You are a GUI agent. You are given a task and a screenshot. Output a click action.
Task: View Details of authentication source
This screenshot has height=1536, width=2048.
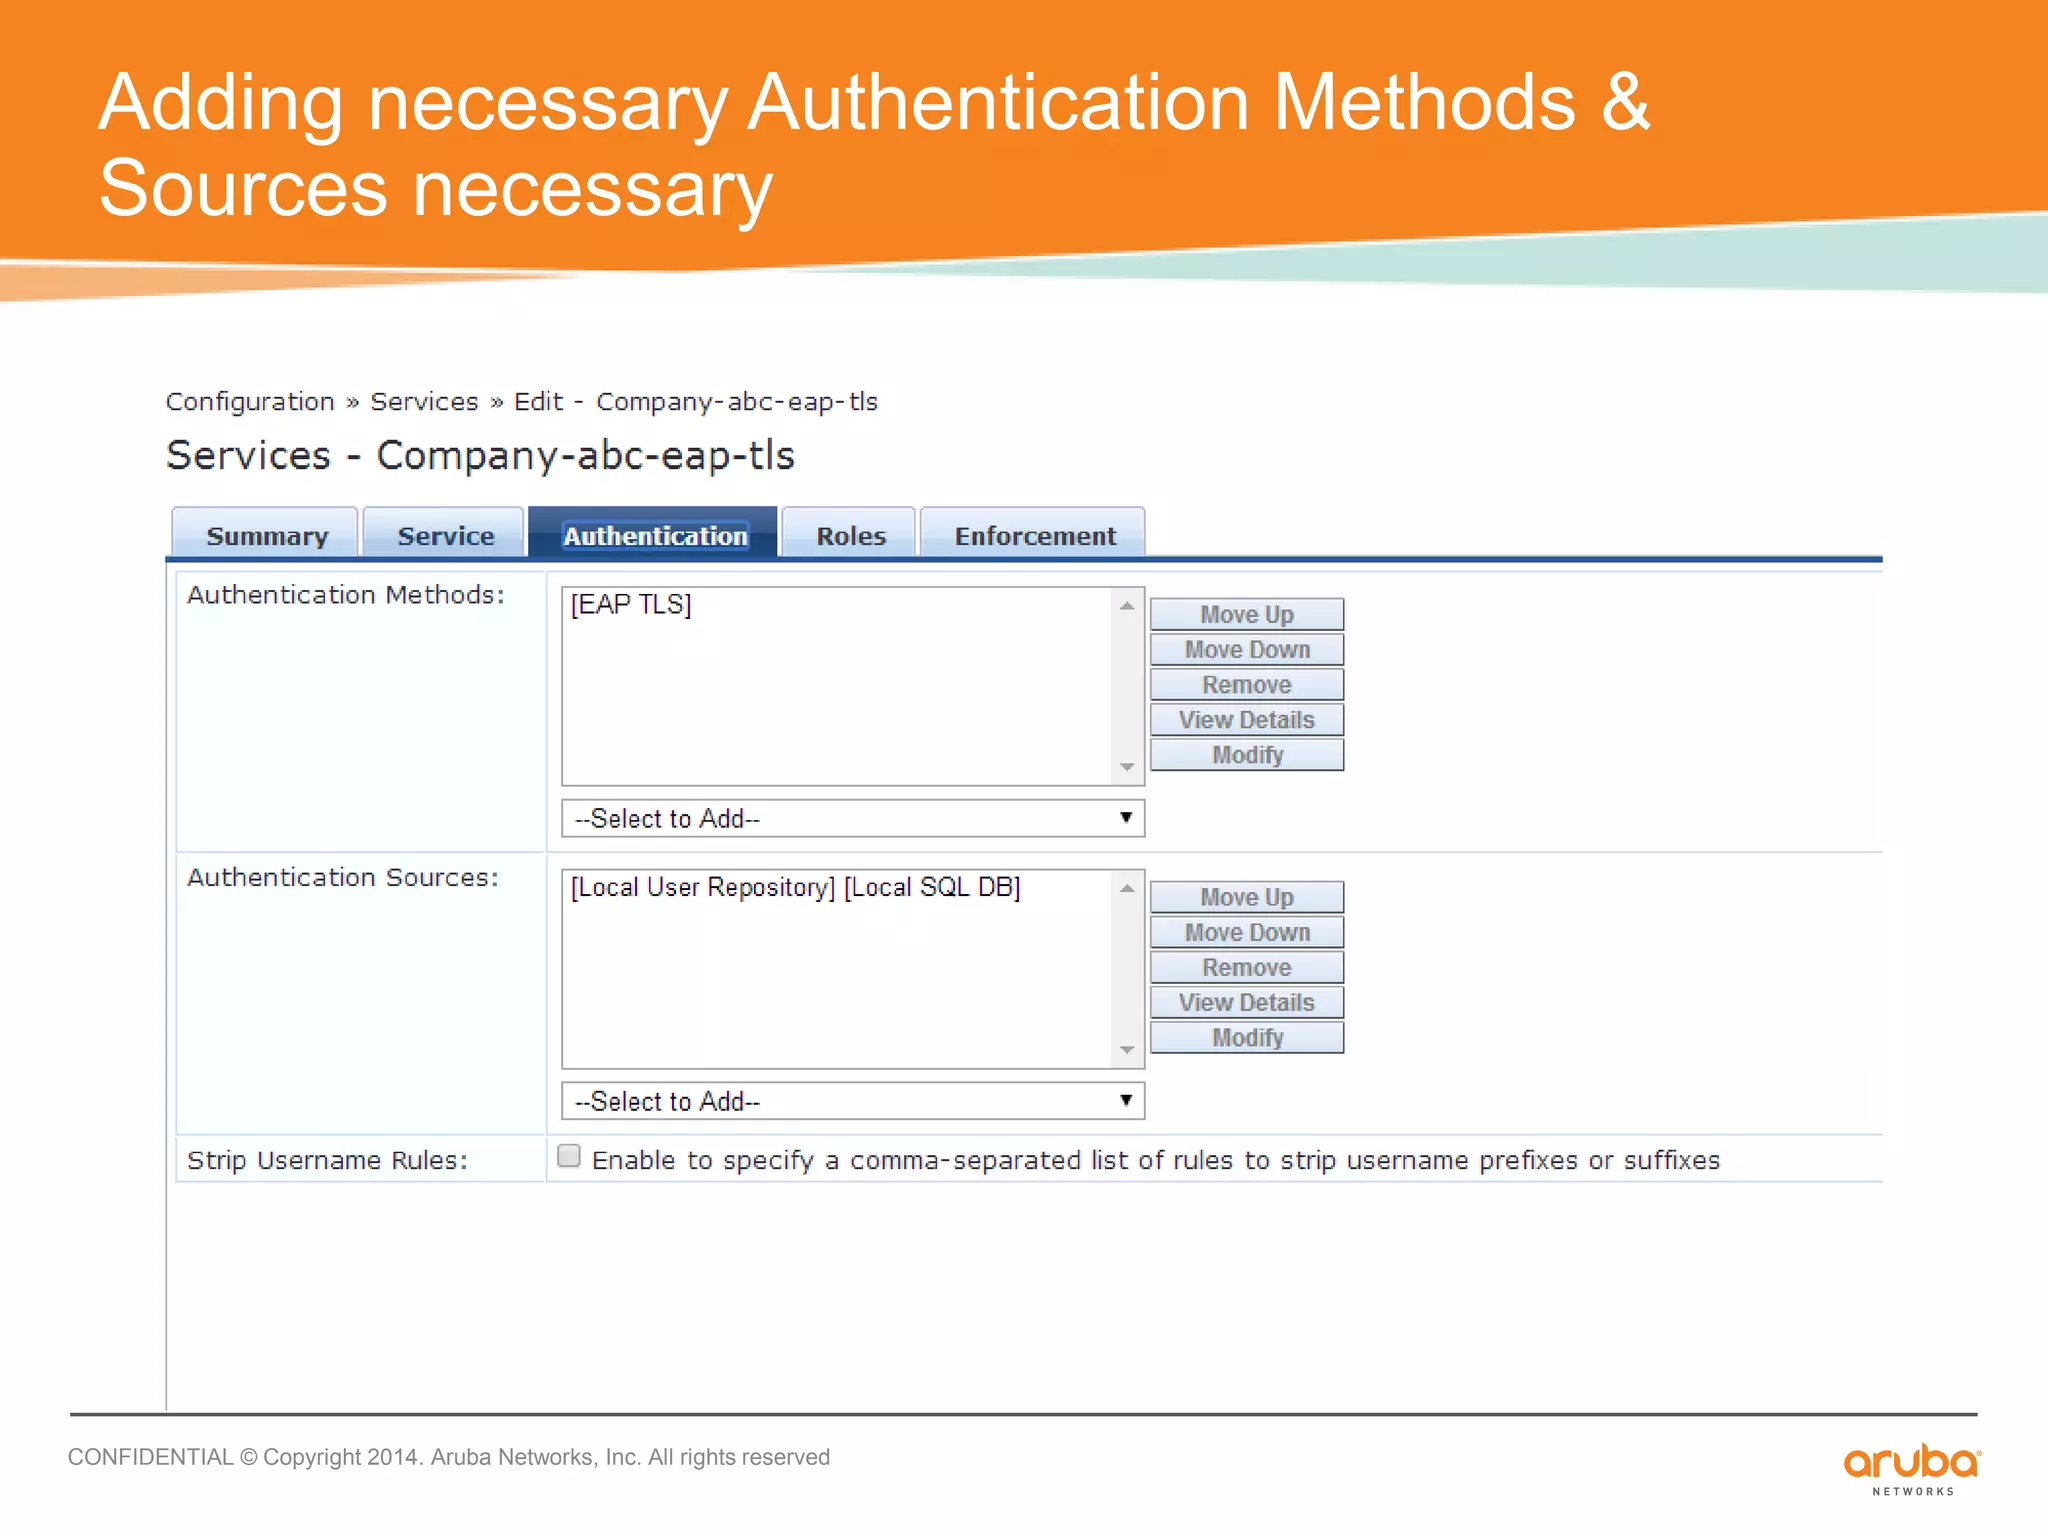click(x=1247, y=1002)
